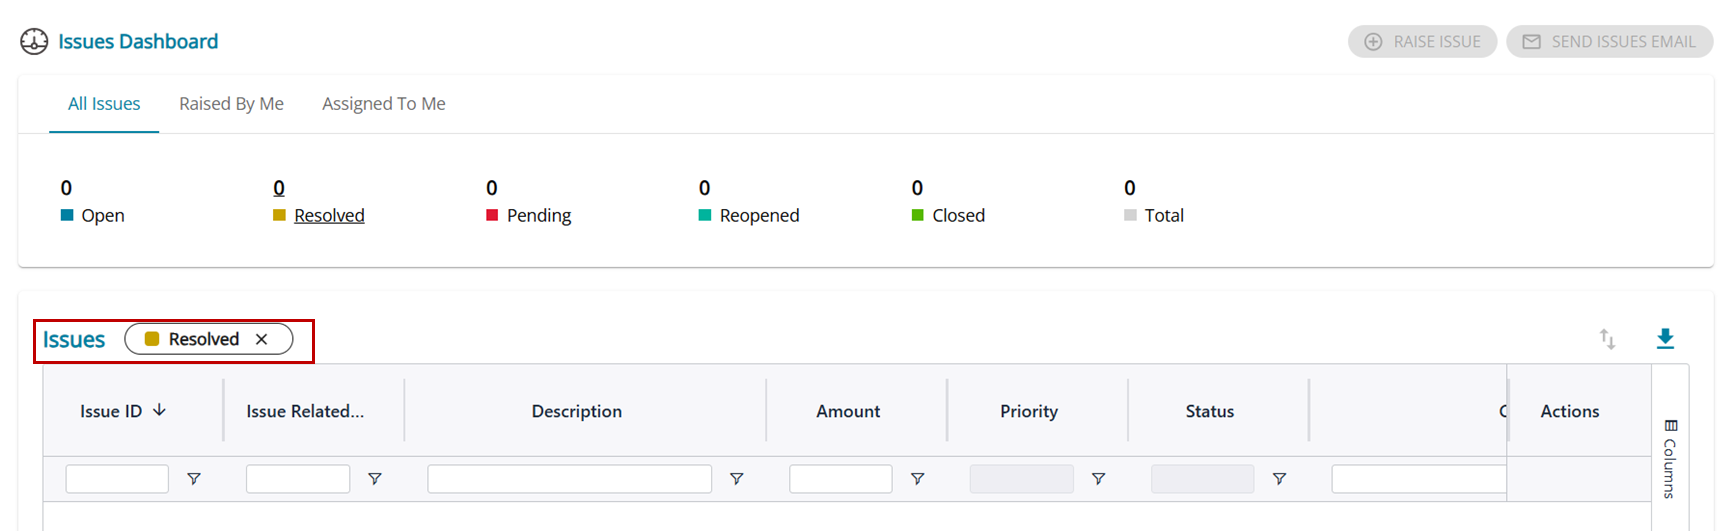Open filter options for Description column

pyautogui.click(x=737, y=479)
